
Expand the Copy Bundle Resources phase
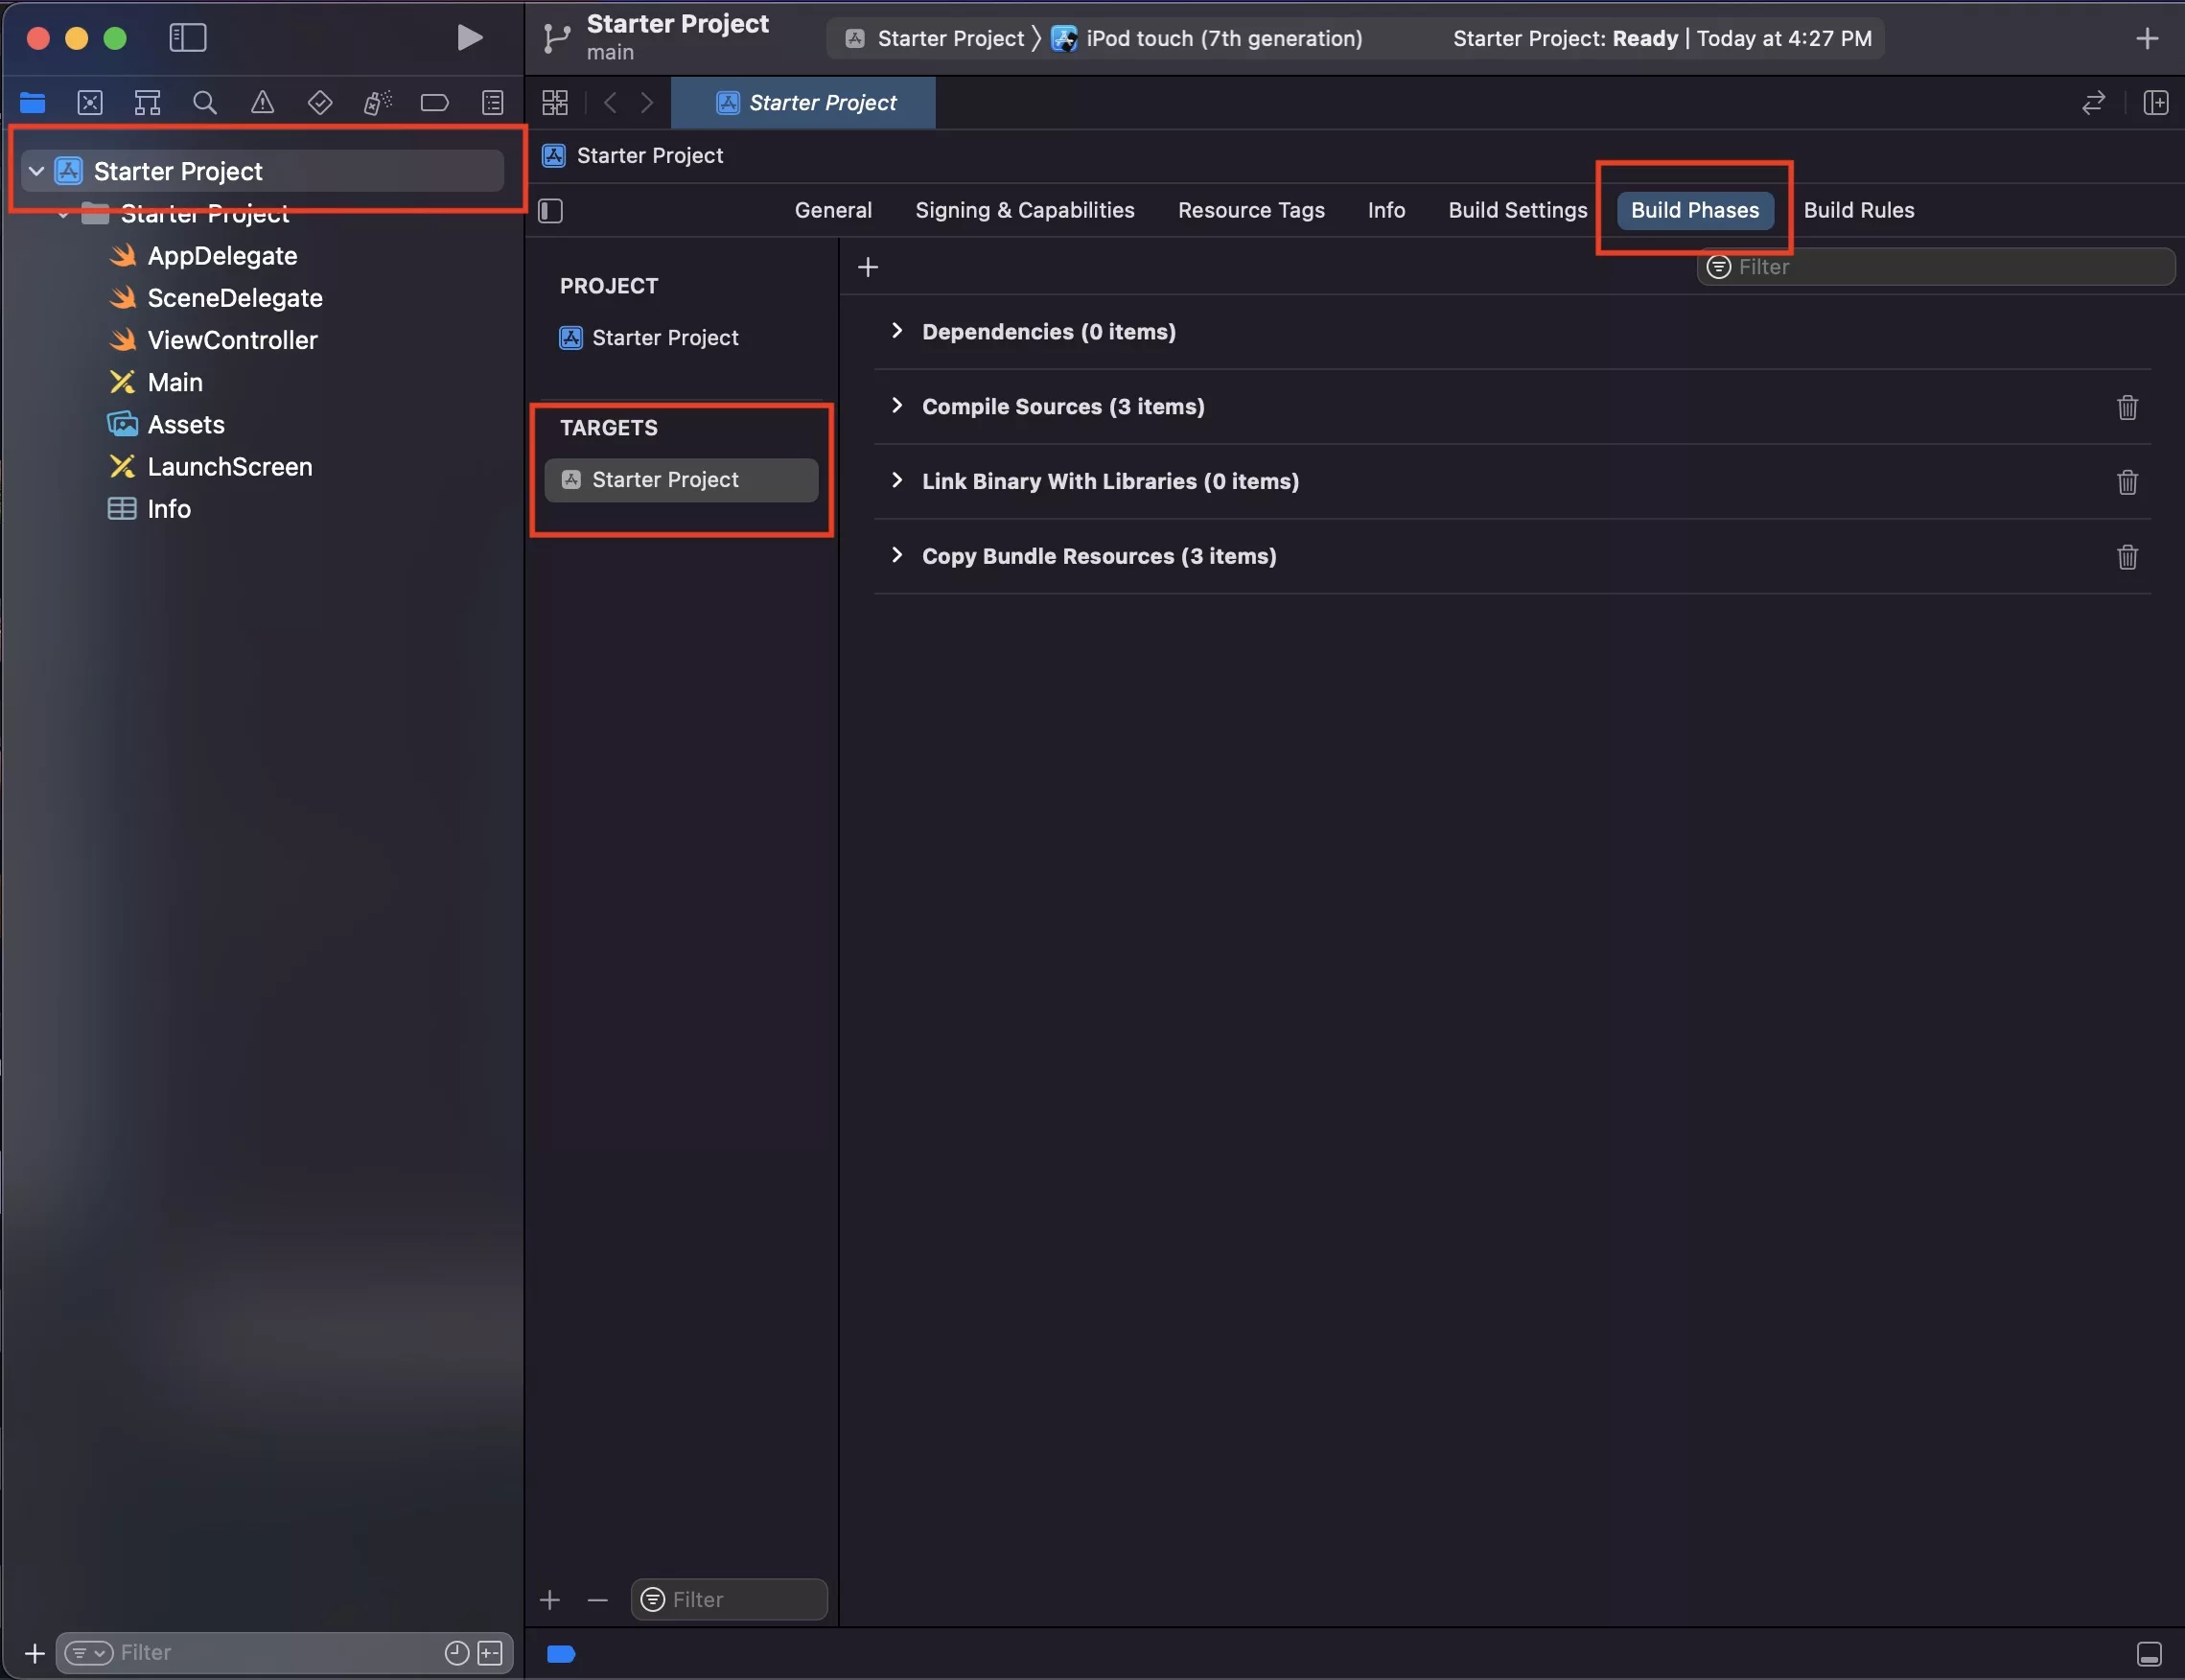(x=897, y=556)
